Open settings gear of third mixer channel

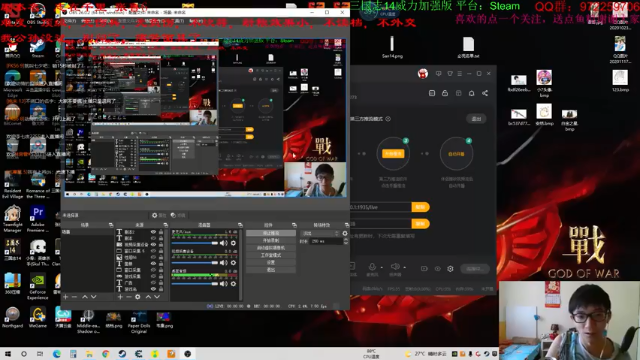point(233,283)
